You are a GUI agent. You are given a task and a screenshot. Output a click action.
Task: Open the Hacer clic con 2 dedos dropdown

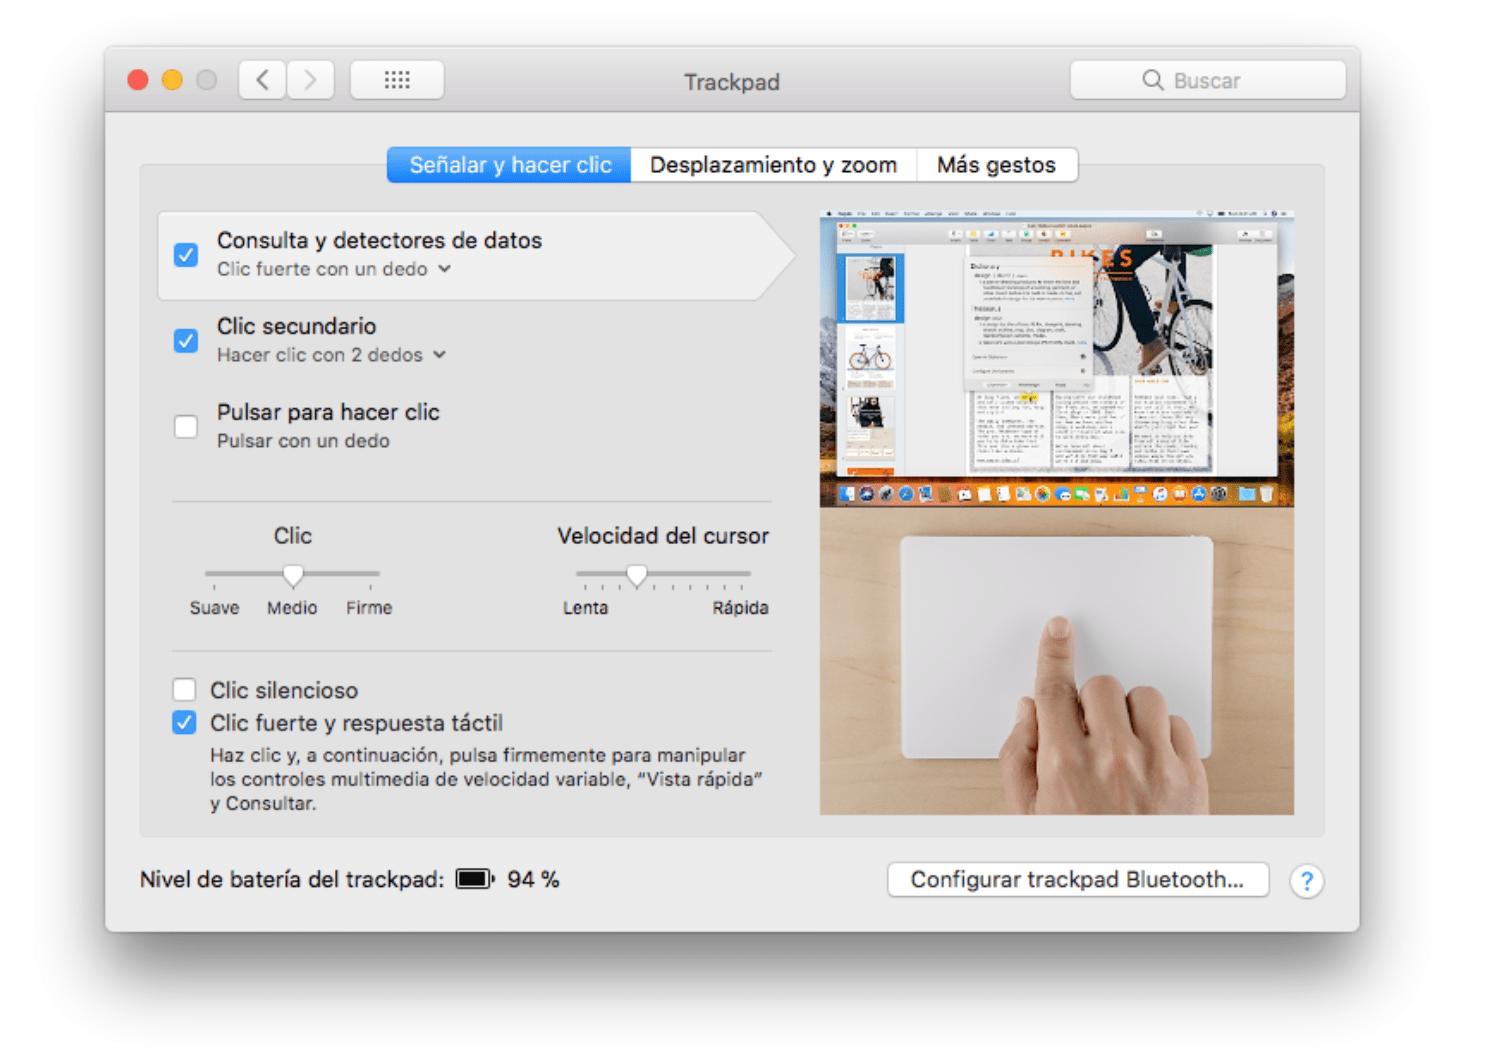click(x=332, y=355)
